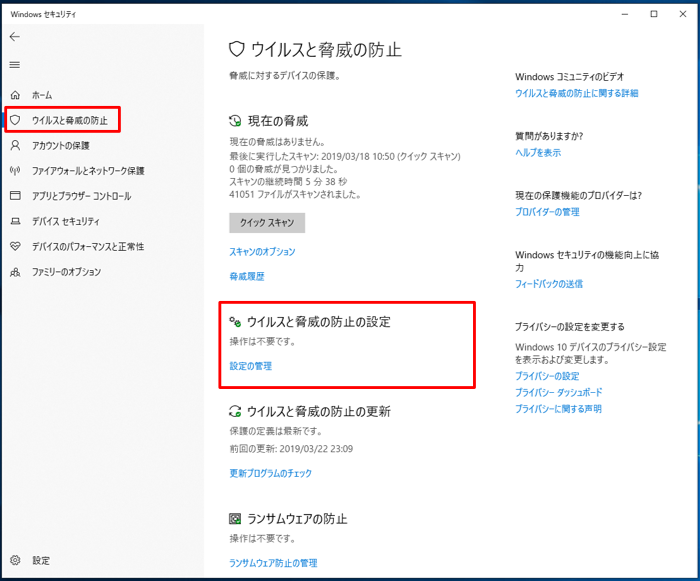Click the heart icon for デバイスのパフォーマンスと正常性
This screenshot has height=581, width=700.
[15, 246]
